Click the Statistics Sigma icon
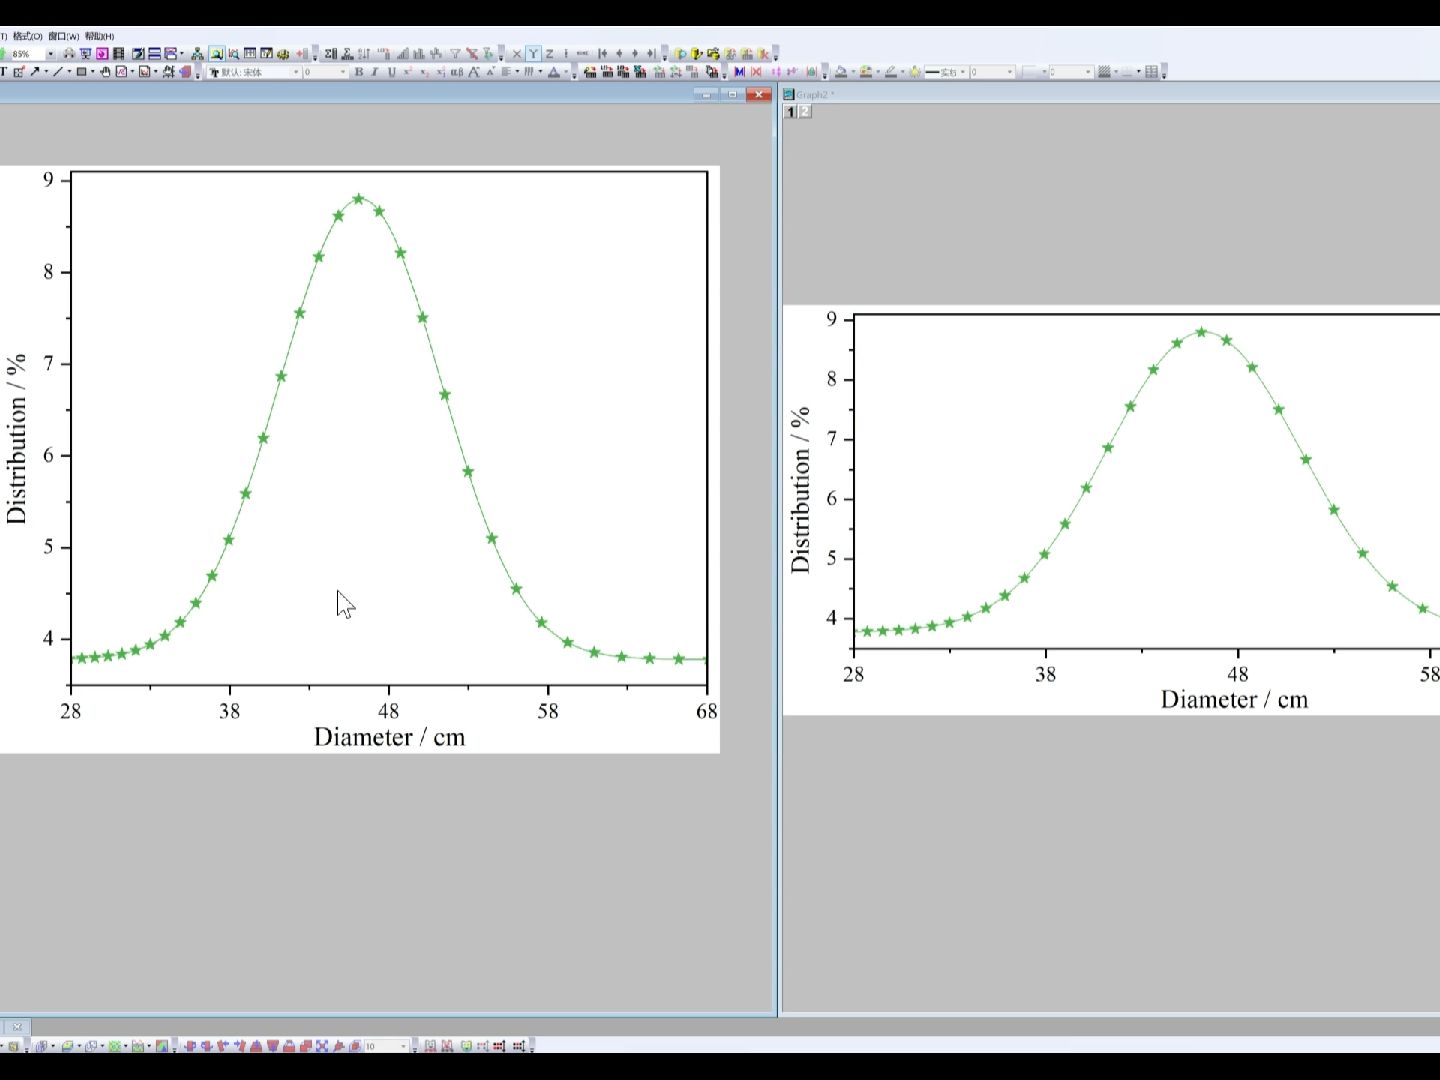This screenshot has height=1080, width=1440. coord(330,53)
